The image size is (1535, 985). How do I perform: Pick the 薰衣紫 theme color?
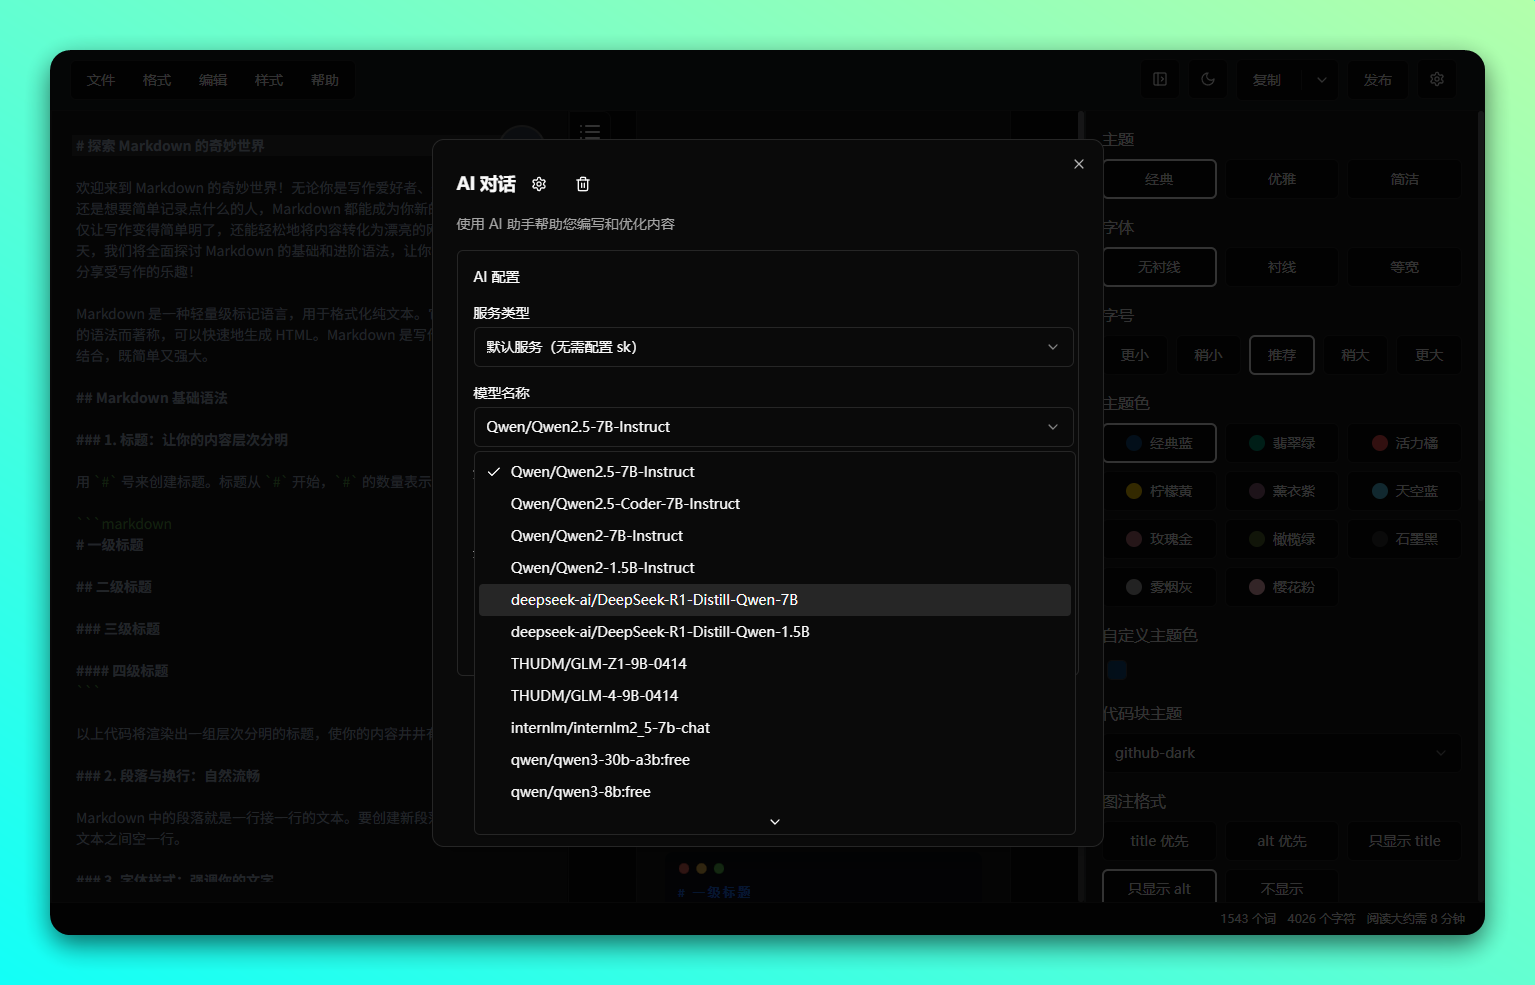click(1282, 491)
